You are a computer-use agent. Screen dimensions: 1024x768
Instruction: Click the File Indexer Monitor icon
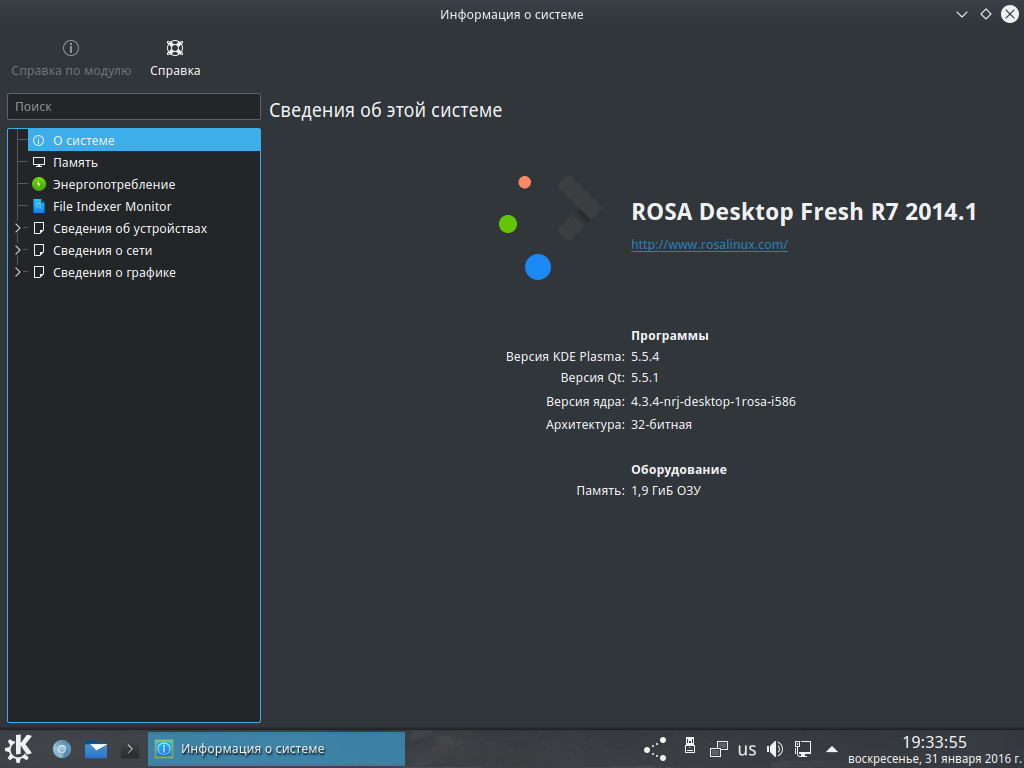pyautogui.click(x=39, y=206)
